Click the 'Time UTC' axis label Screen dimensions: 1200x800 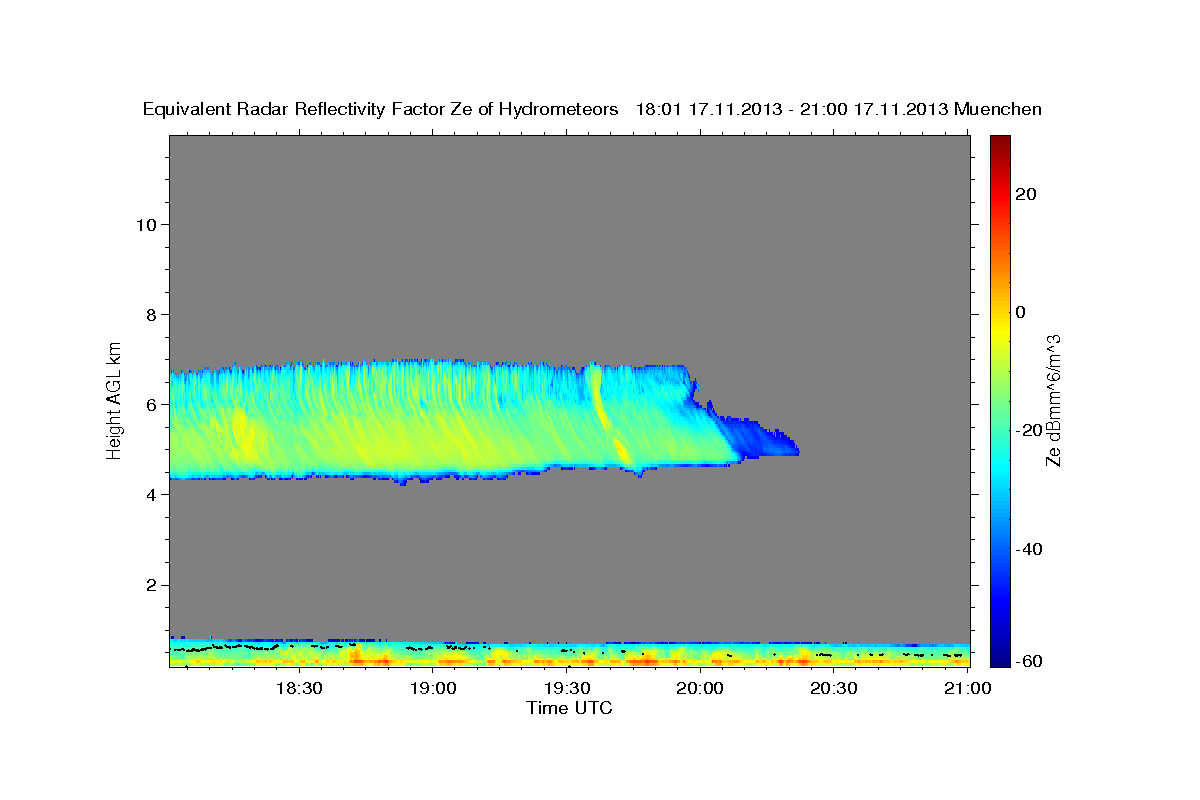point(569,708)
